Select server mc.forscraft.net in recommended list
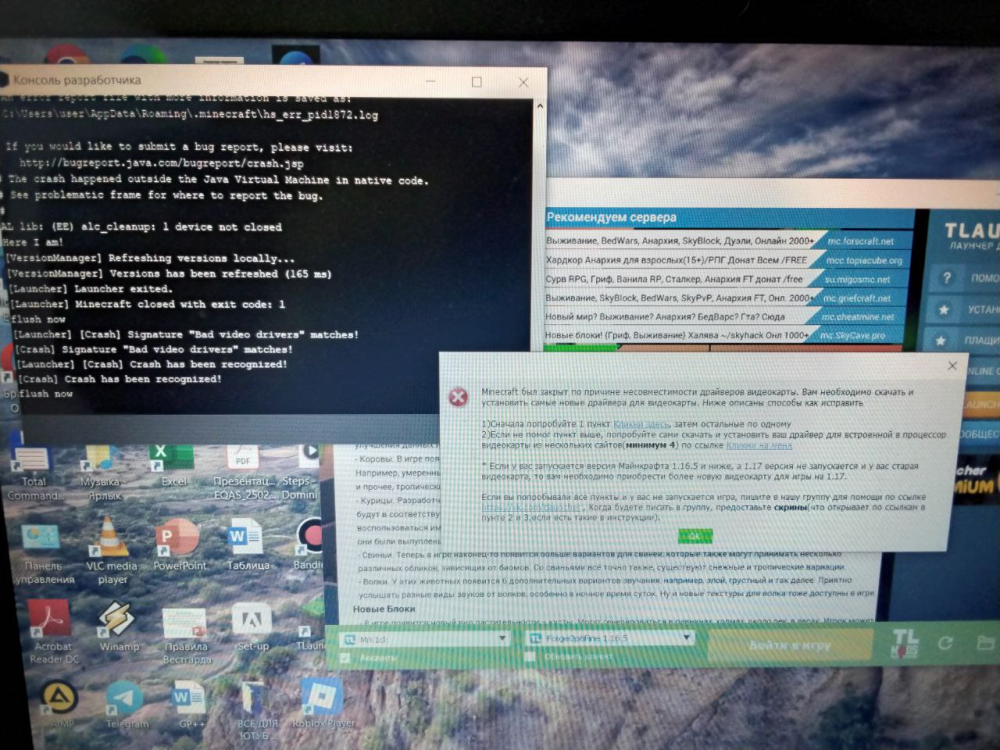 [x=728, y=241]
